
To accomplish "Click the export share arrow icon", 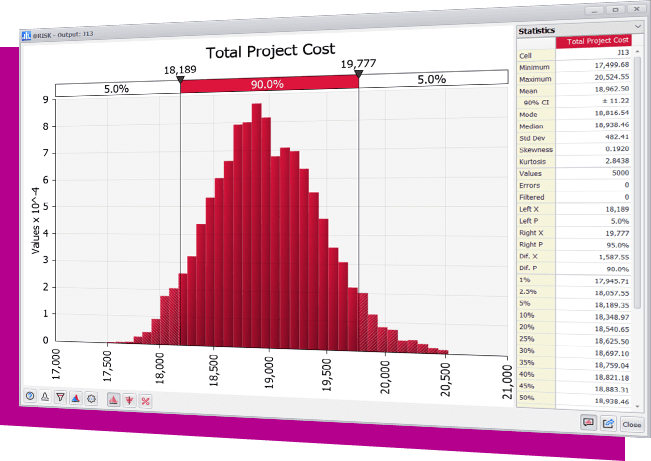I will click(x=607, y=423).
